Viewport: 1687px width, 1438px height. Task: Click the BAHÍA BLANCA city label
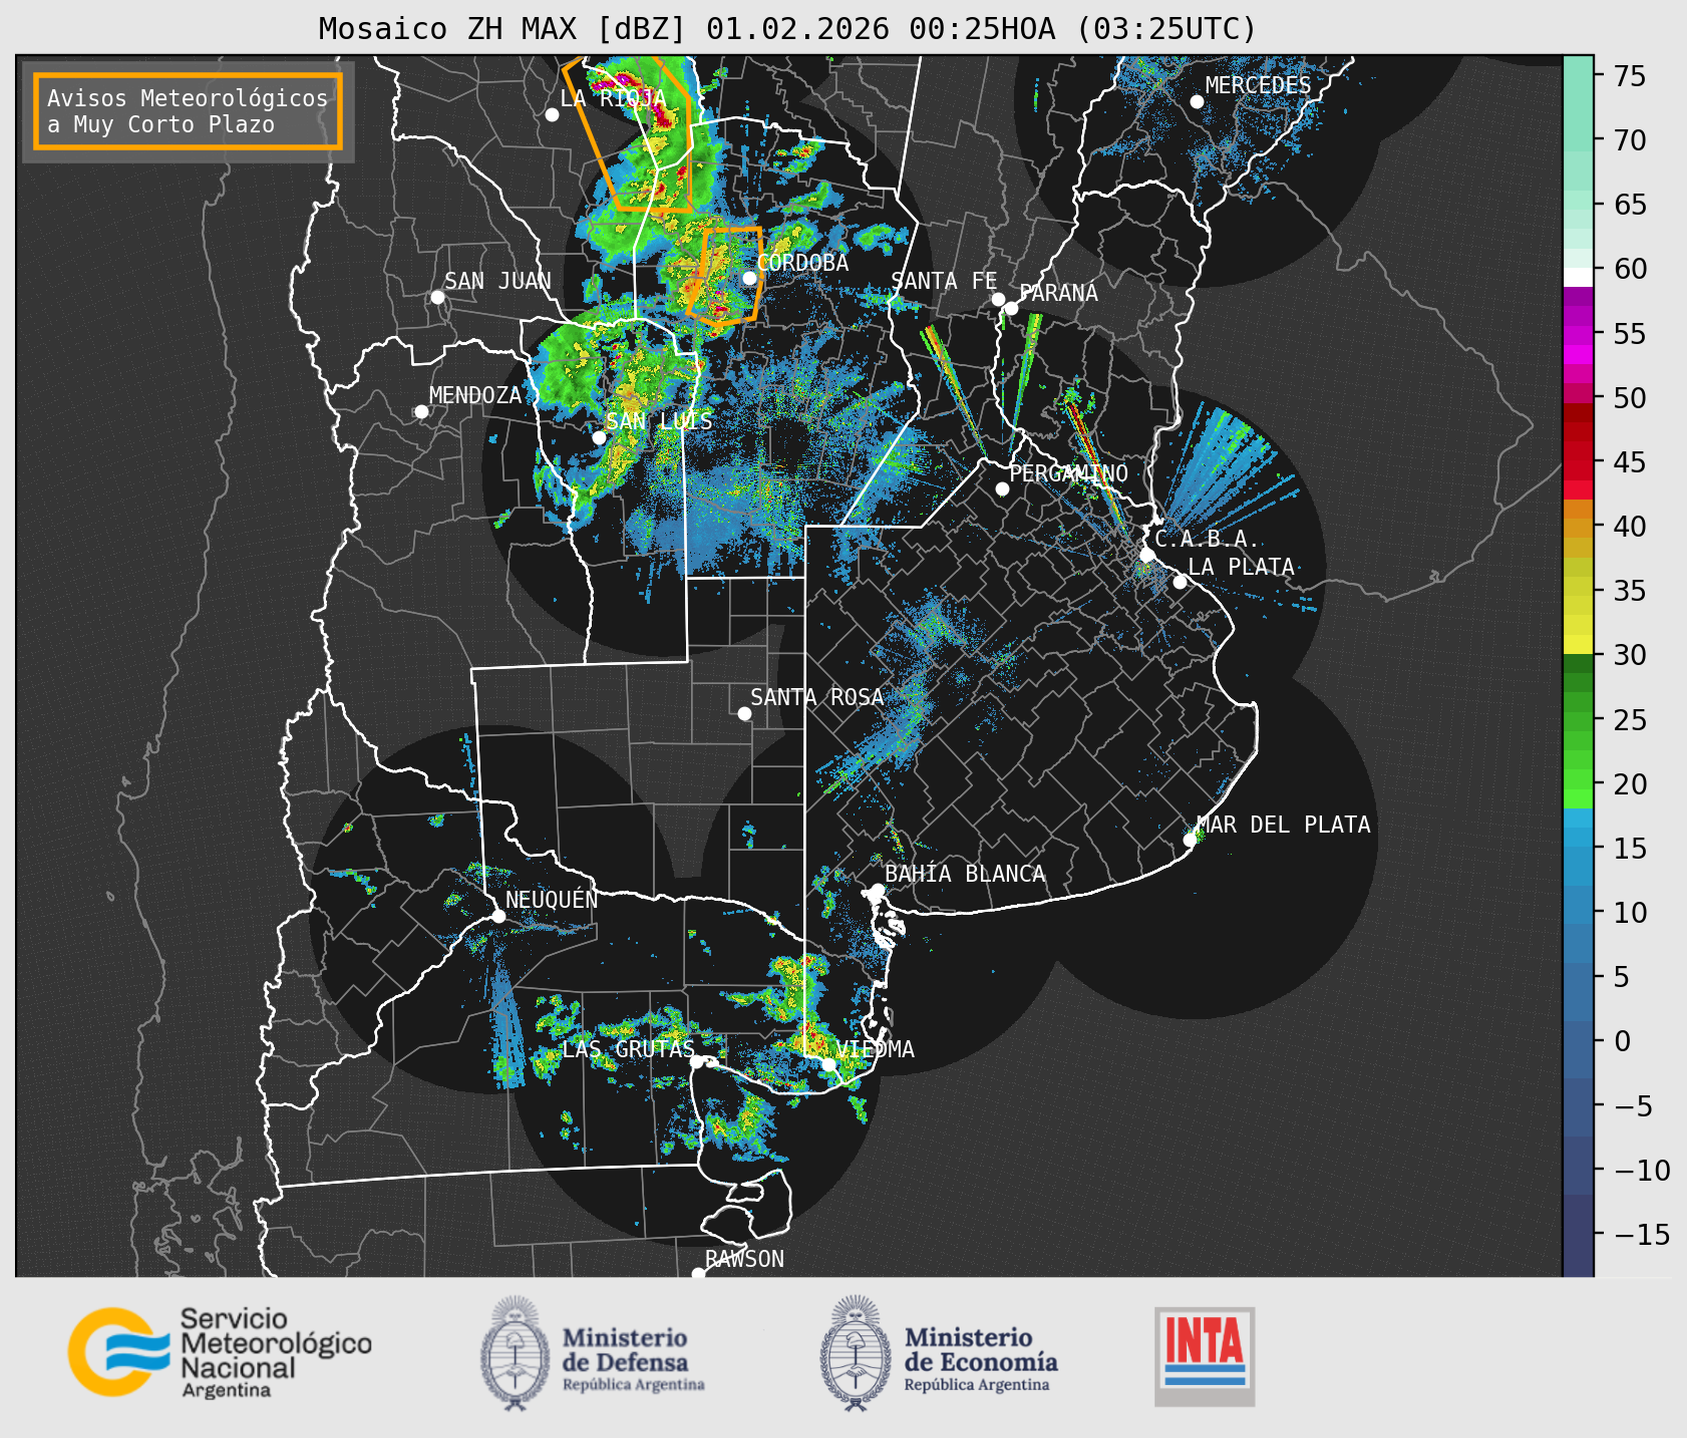pos(965,874)
